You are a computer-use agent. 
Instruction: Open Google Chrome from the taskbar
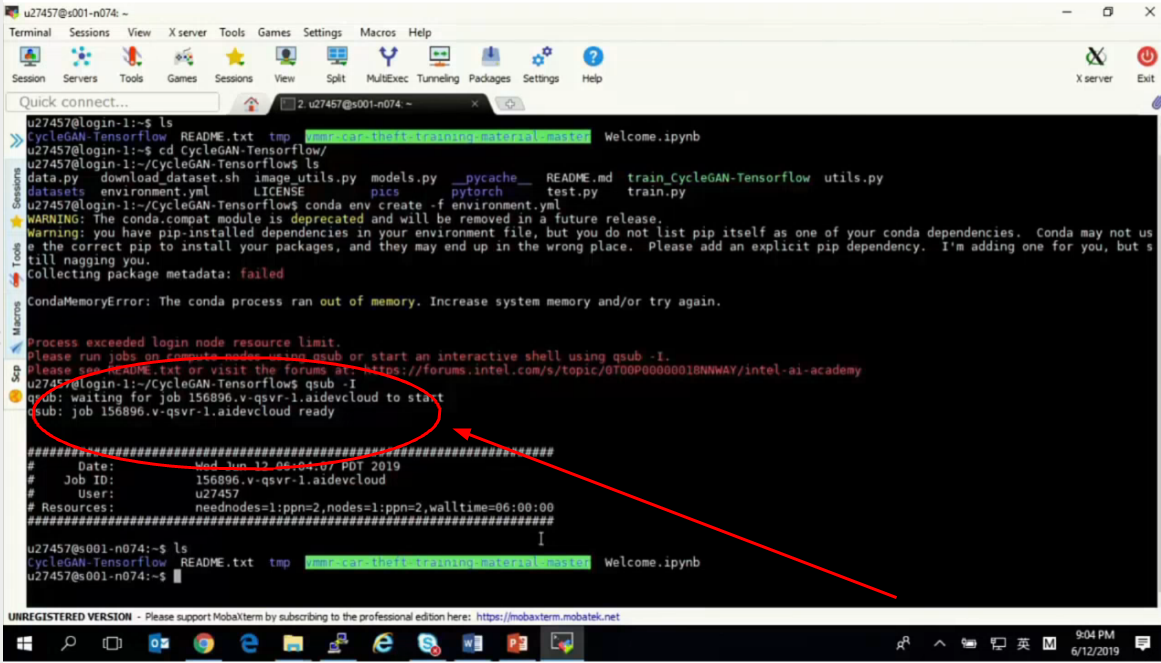click(204, 643)
